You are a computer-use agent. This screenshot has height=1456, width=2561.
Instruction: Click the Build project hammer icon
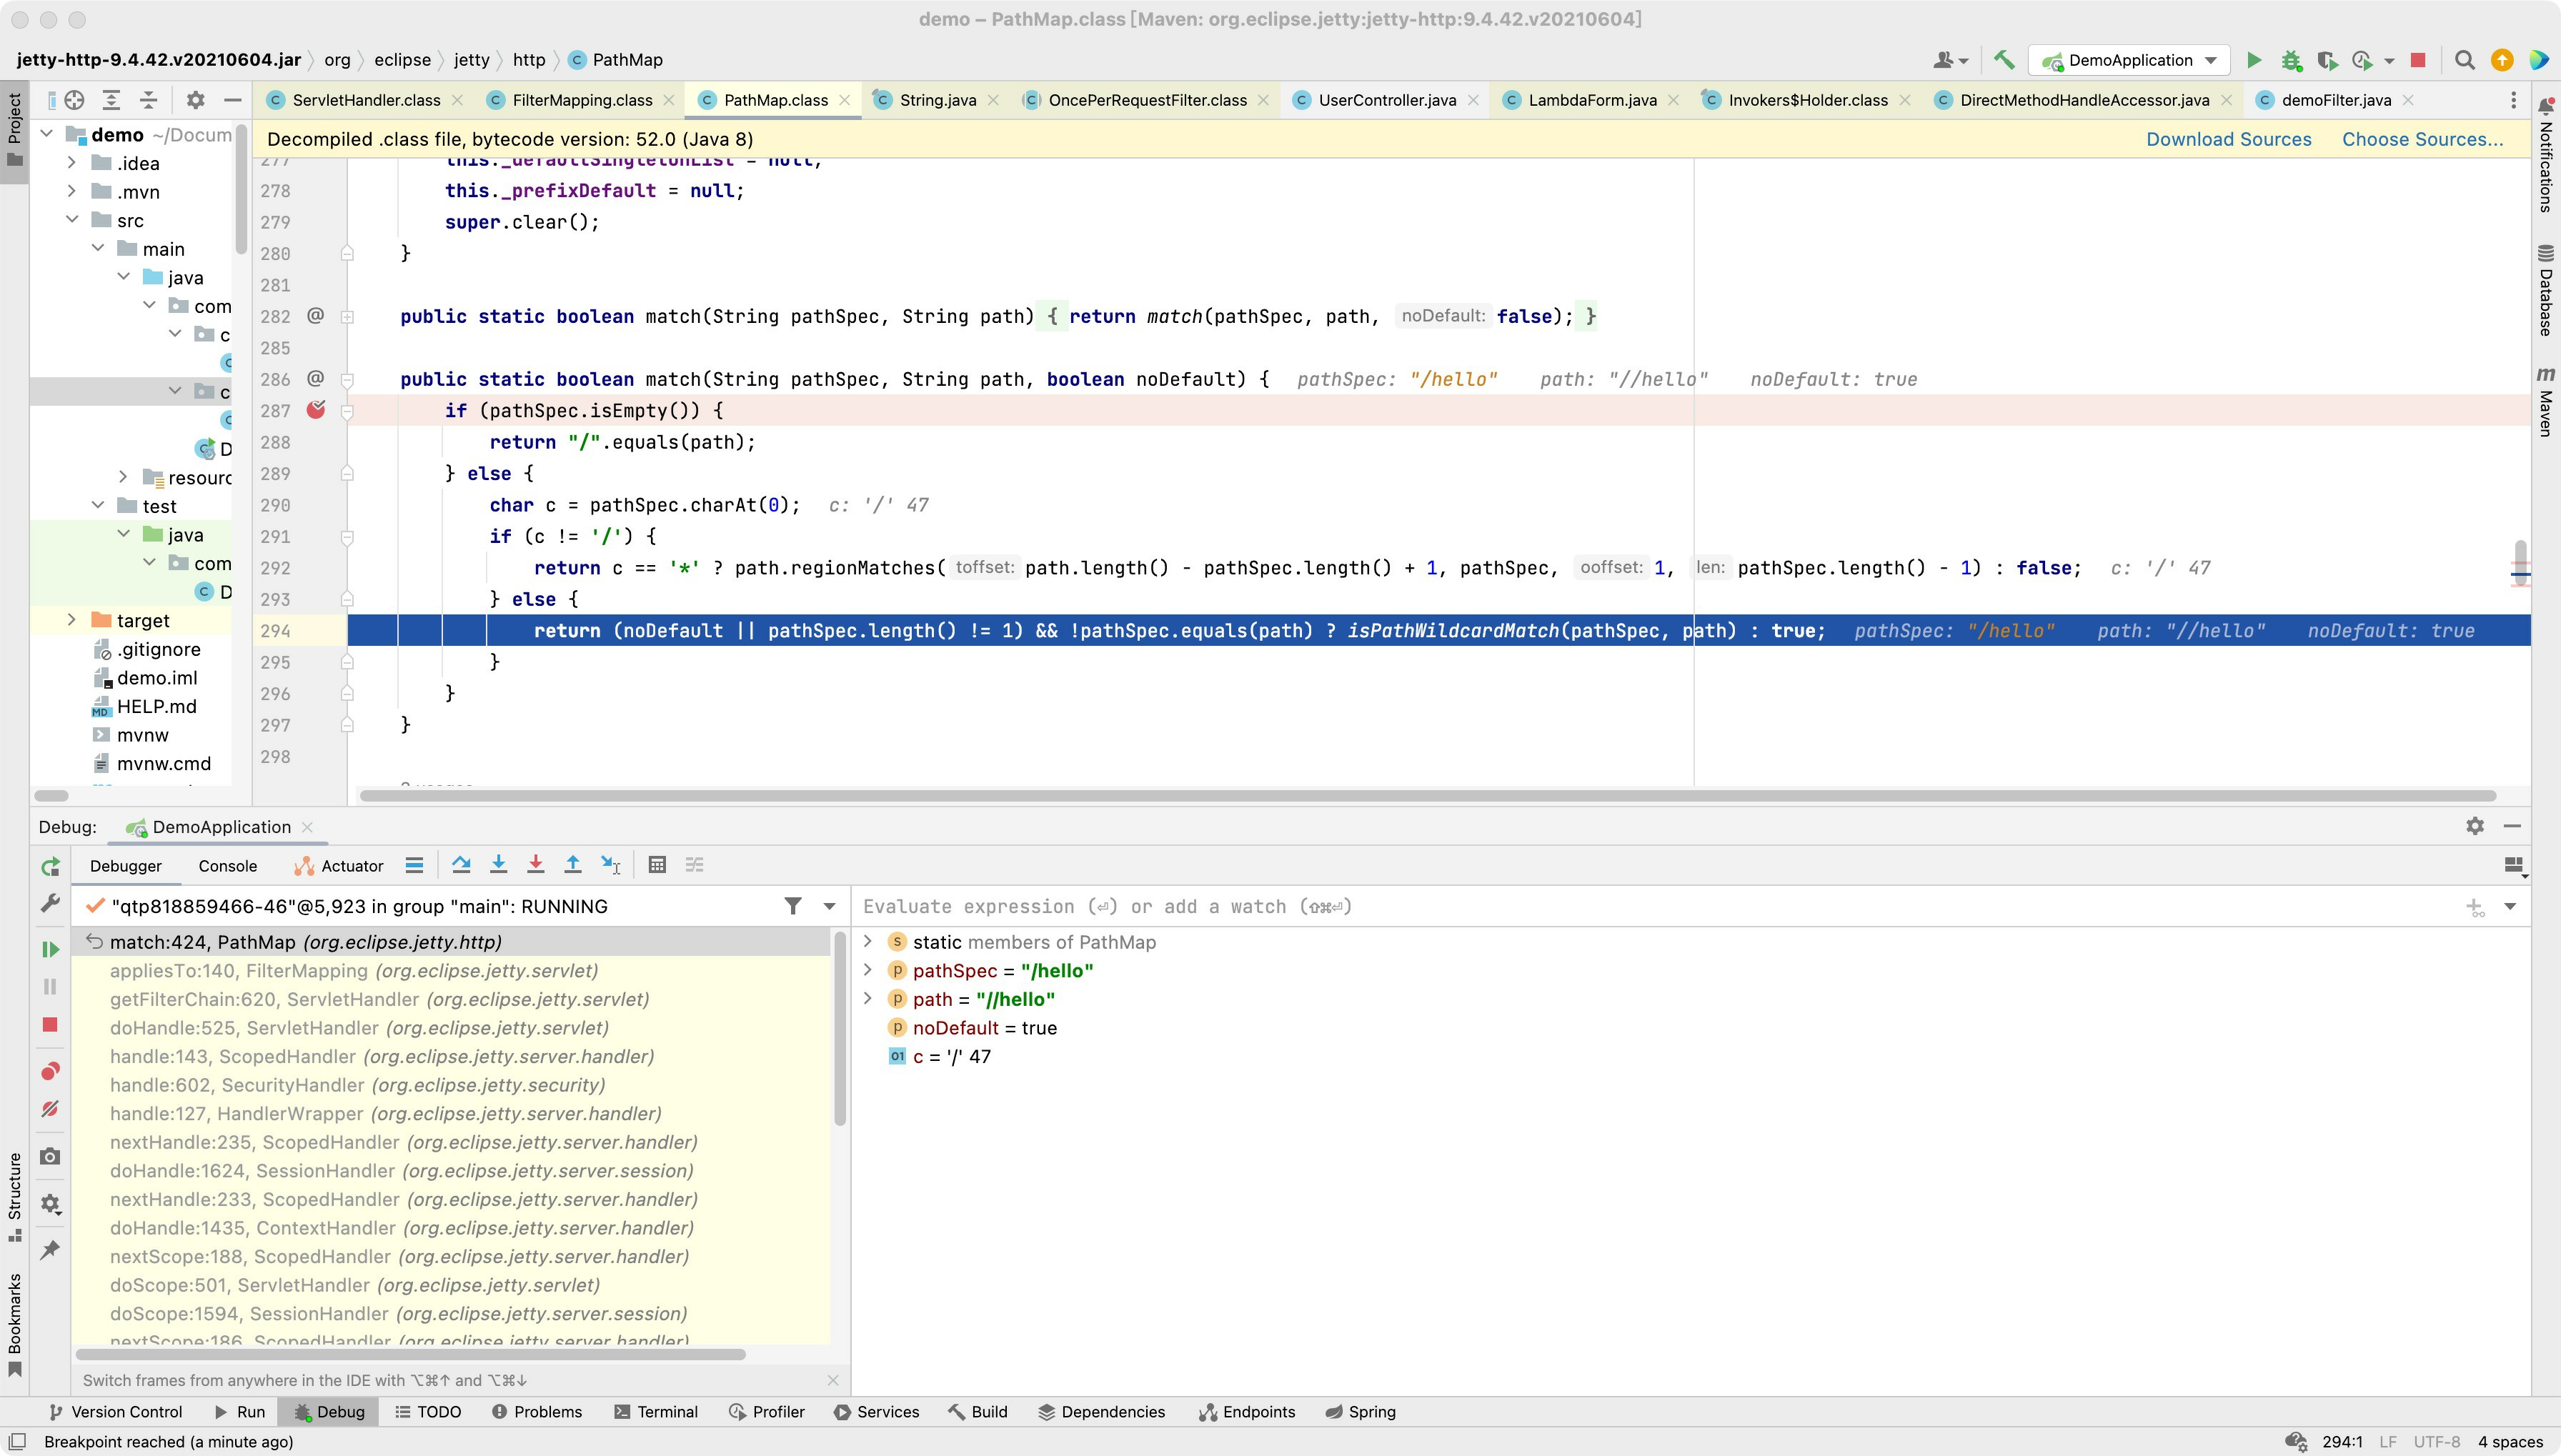coord(2004,60)
